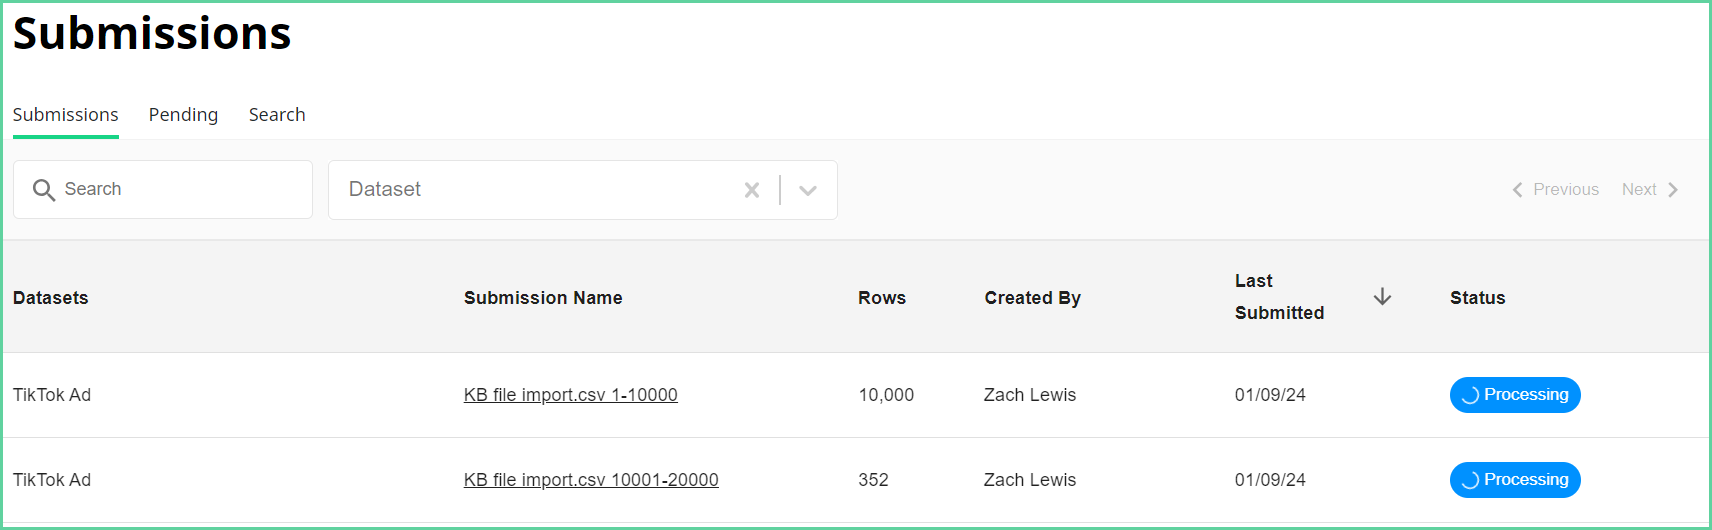1712x530 pixels.
Task: Sort by Last Submitted column header
Action: 1279,297
